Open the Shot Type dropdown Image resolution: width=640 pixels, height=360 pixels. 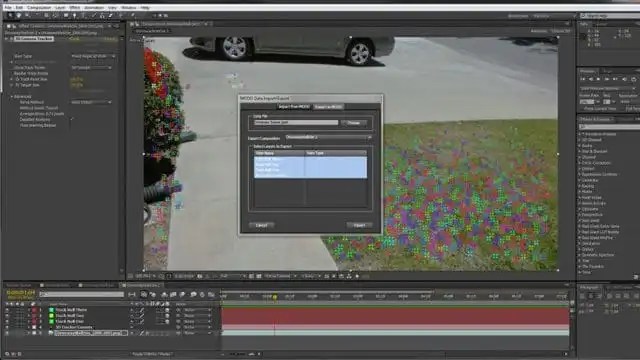coord(93,56)
